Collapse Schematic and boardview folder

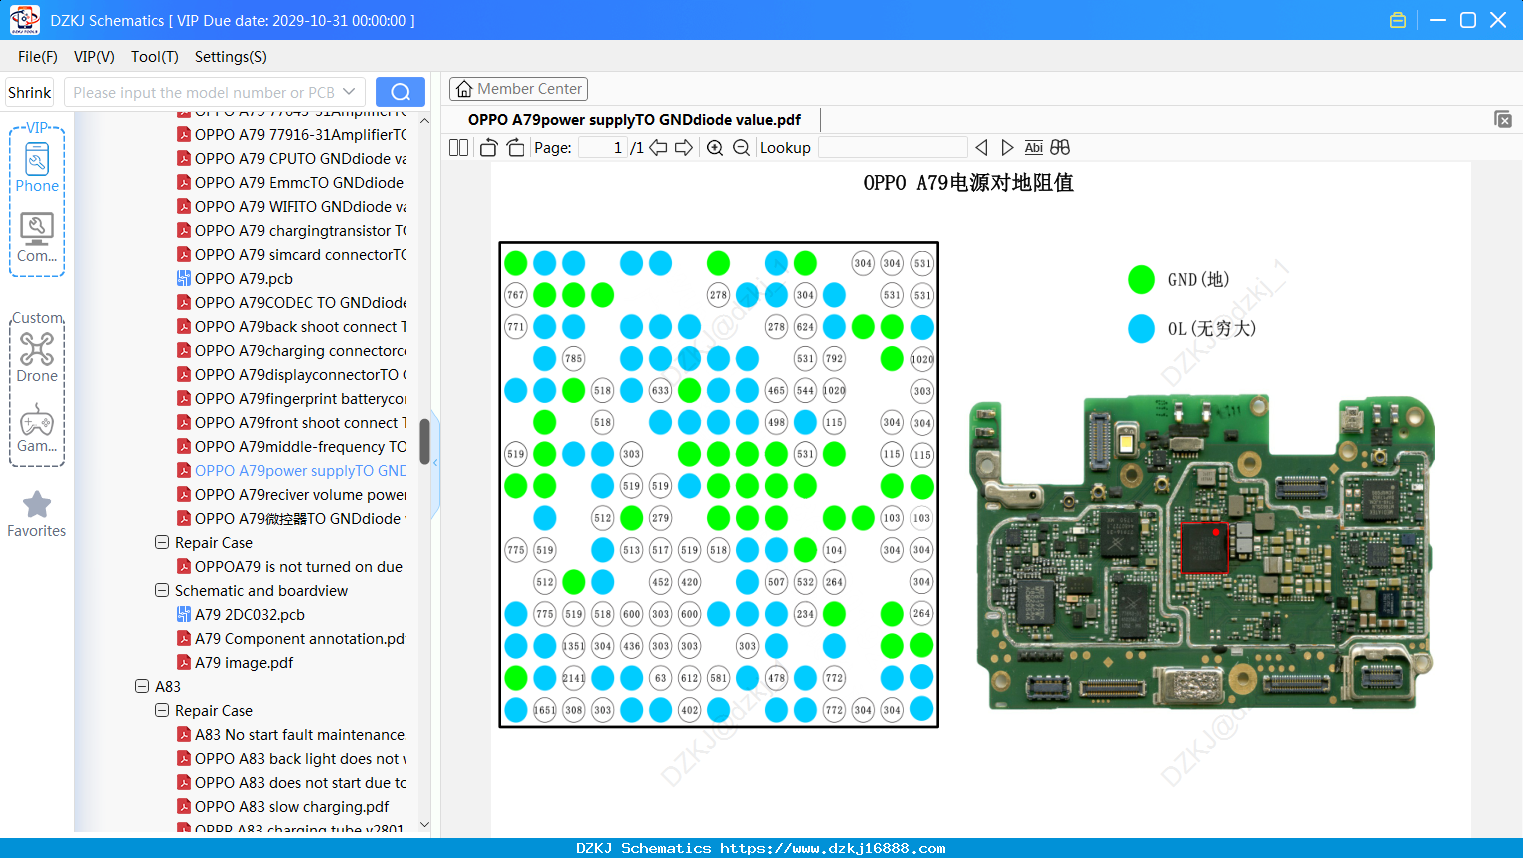pos(162,591)
